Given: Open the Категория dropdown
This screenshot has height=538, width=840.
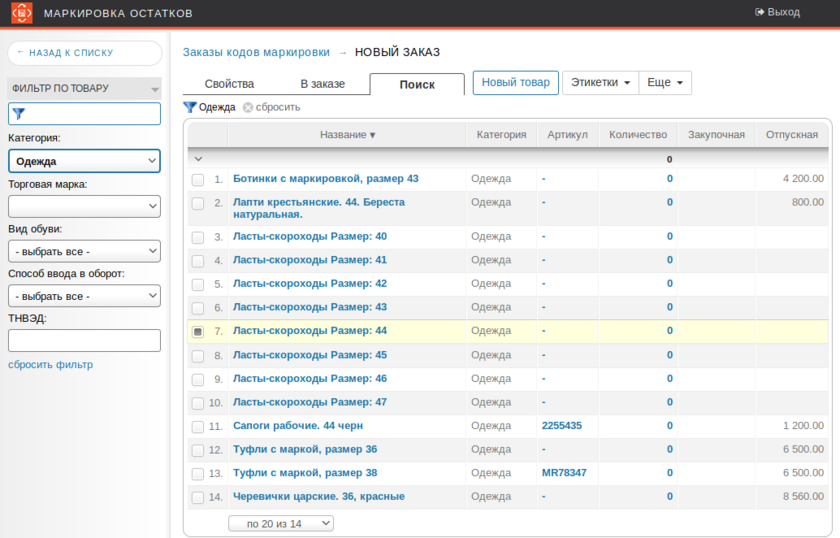Looking at the screenshot, I should tap(84, 161).
